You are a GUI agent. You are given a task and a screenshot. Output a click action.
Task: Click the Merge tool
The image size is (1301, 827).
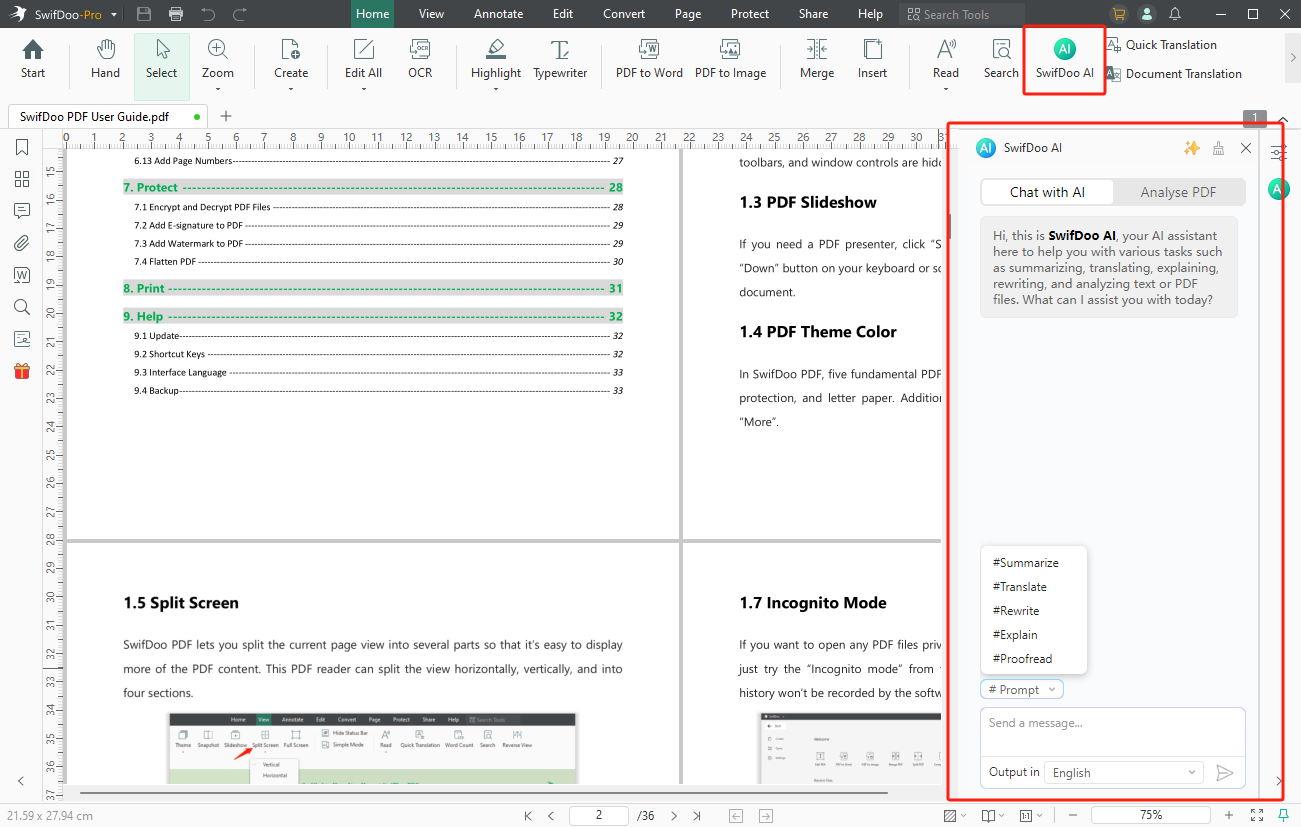pos(817,59)
